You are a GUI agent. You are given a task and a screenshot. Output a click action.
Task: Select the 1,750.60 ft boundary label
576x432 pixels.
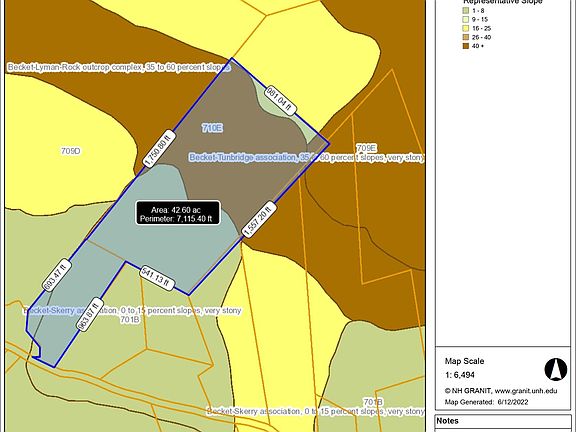coord(159,149)
